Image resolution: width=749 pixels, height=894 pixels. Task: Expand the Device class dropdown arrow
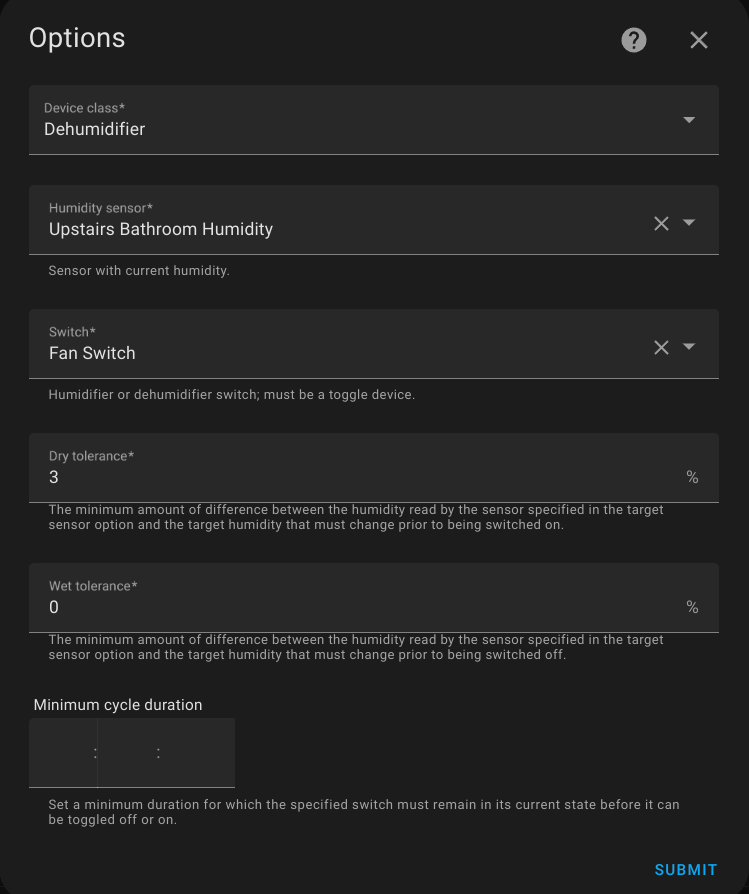click(x=689, y=120)
